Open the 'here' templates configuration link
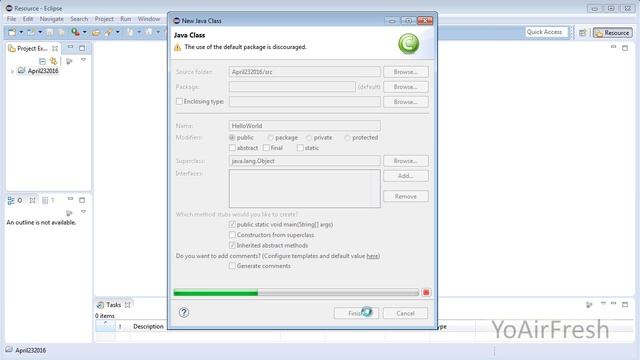 pyautogui.click(x=372, y=256)
